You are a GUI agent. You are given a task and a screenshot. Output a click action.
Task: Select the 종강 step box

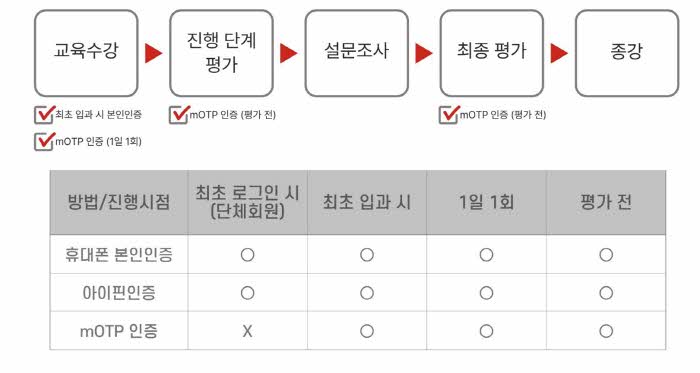tap(627, 53)
